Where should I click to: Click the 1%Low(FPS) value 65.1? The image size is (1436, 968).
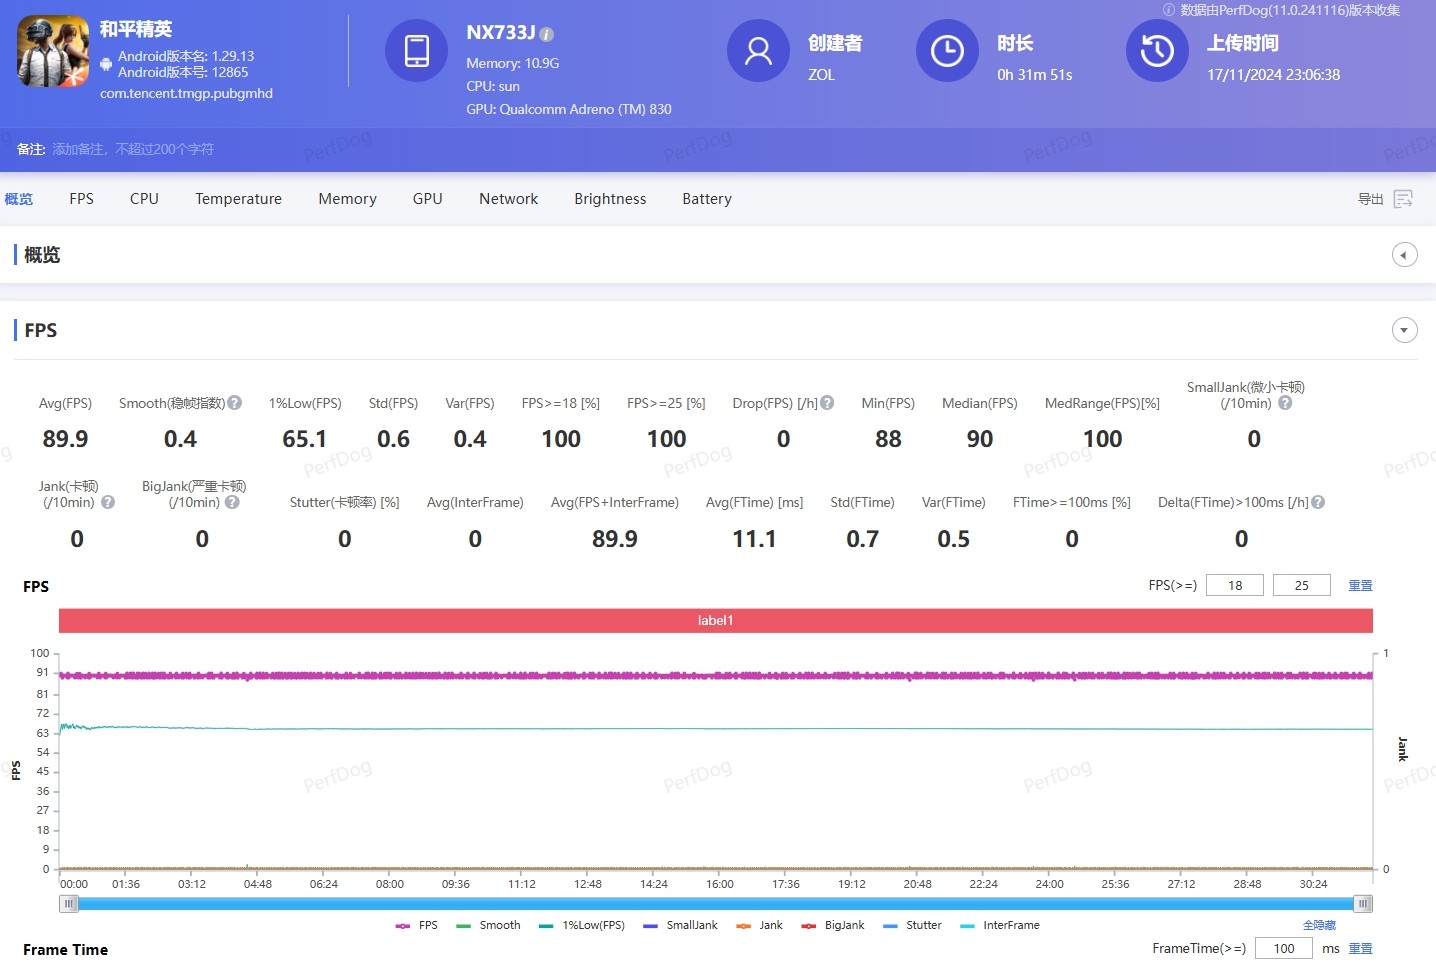[x=305, y=439]
